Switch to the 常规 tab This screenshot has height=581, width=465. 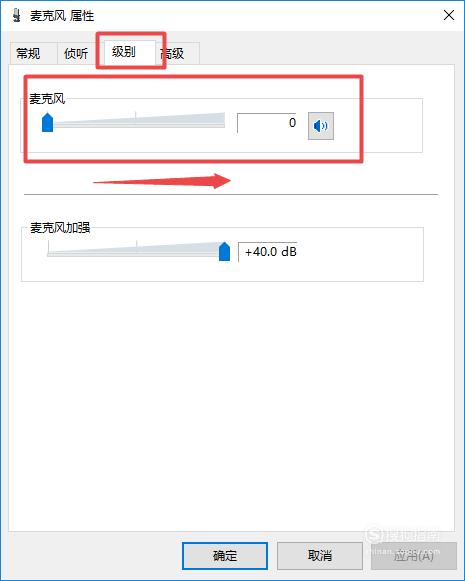click(29, 54)
